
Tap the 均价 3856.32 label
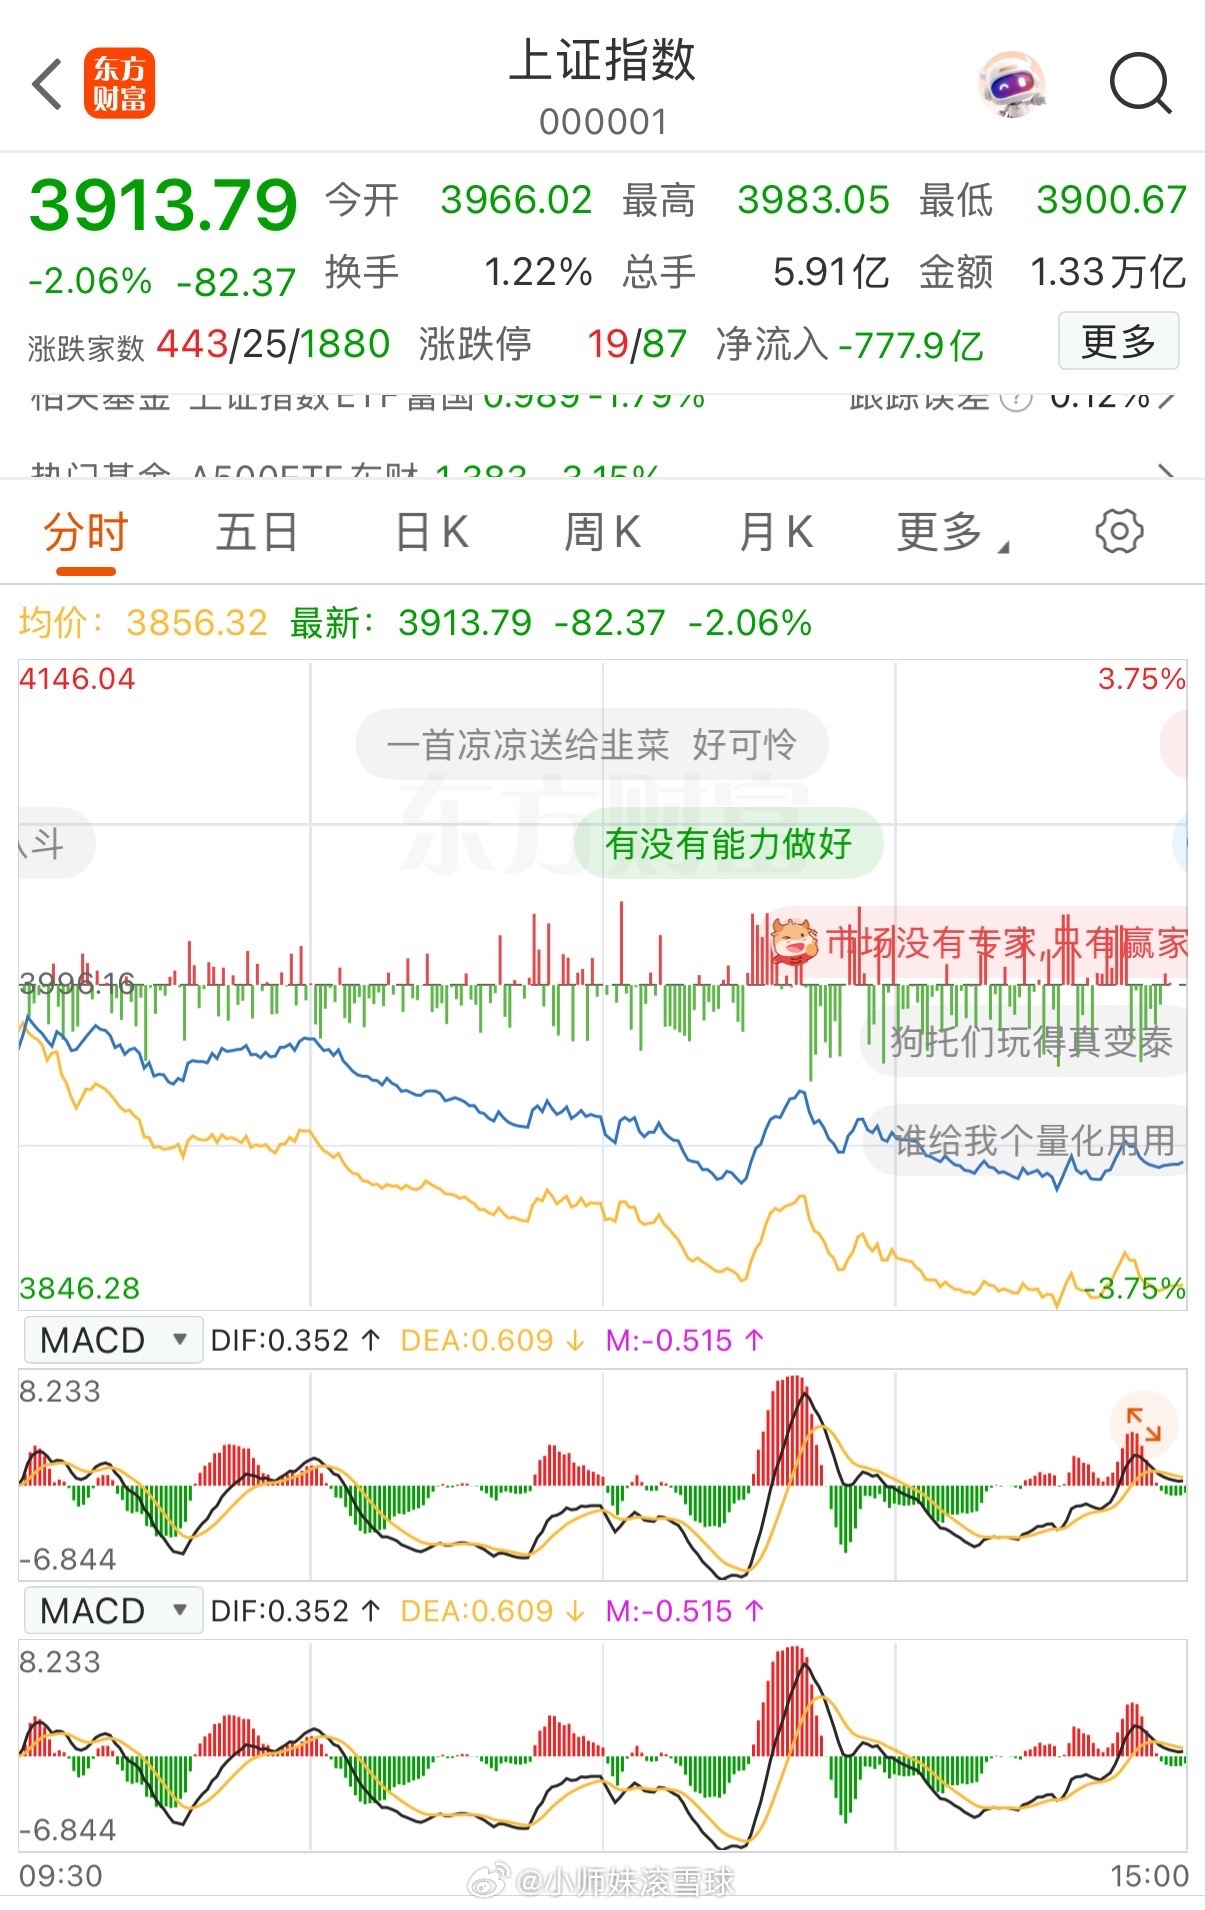143,623
